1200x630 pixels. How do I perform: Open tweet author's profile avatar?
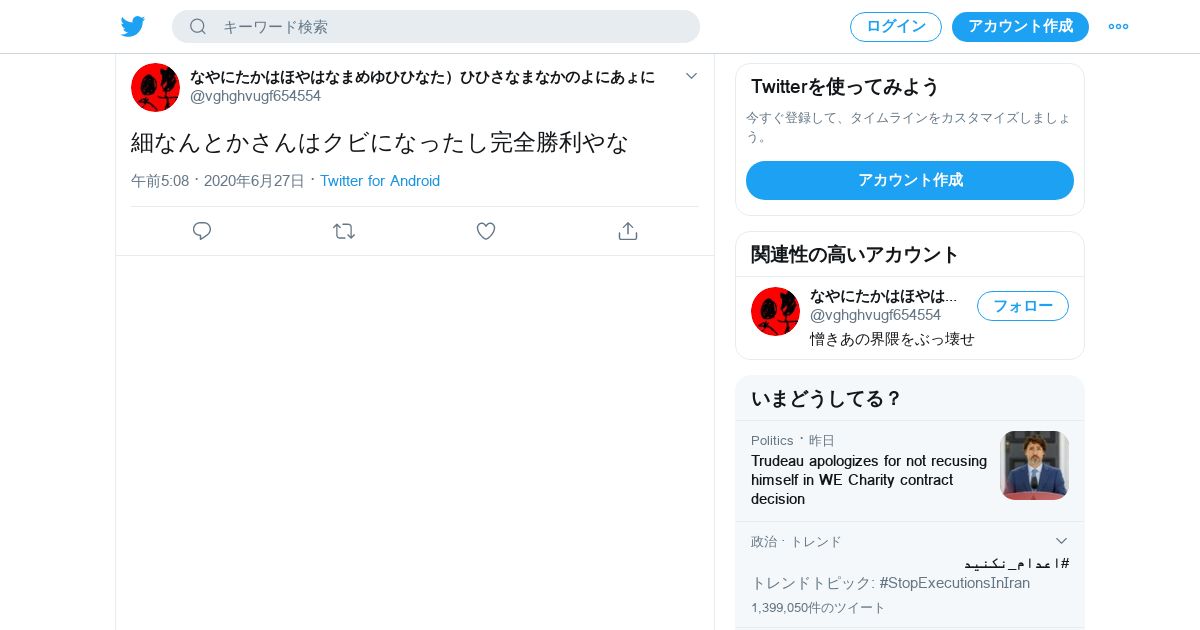pos(155,87)
